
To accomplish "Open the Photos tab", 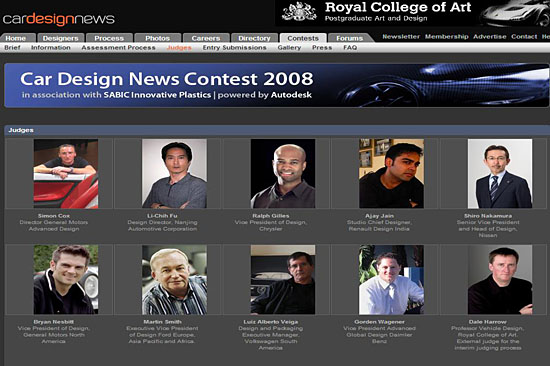I will [157, 38].
